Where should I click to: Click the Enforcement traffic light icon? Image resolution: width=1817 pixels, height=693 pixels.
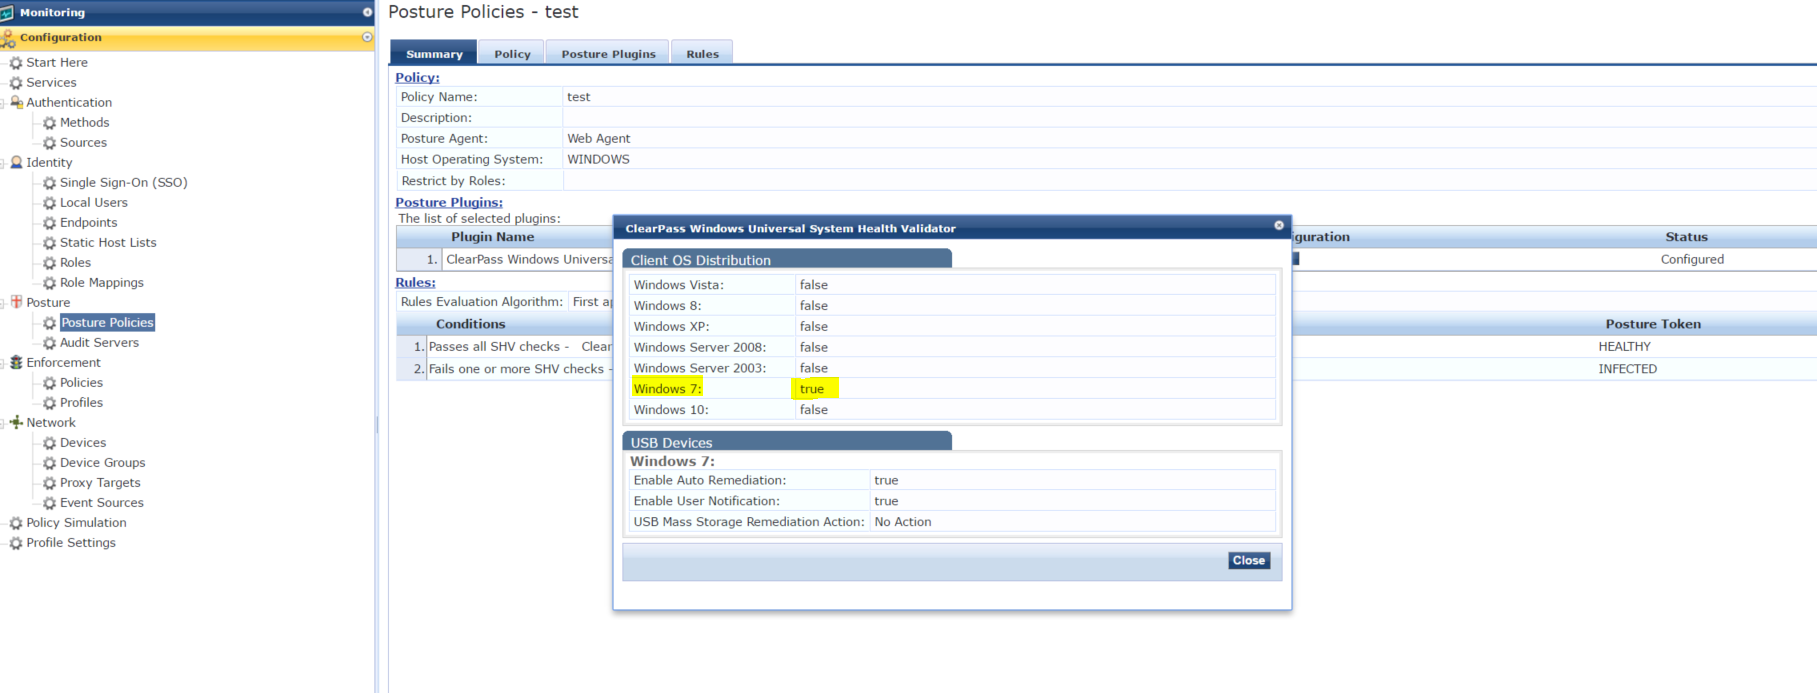(x=16, y=363)
